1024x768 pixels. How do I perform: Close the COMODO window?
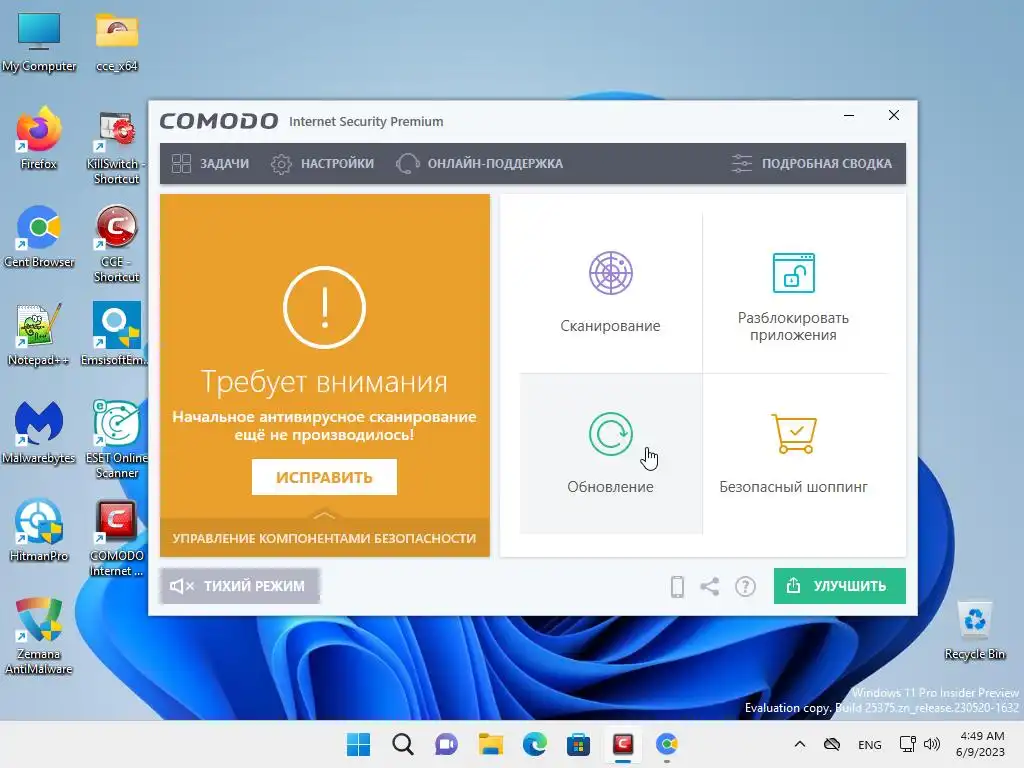[x=894, y=116]
